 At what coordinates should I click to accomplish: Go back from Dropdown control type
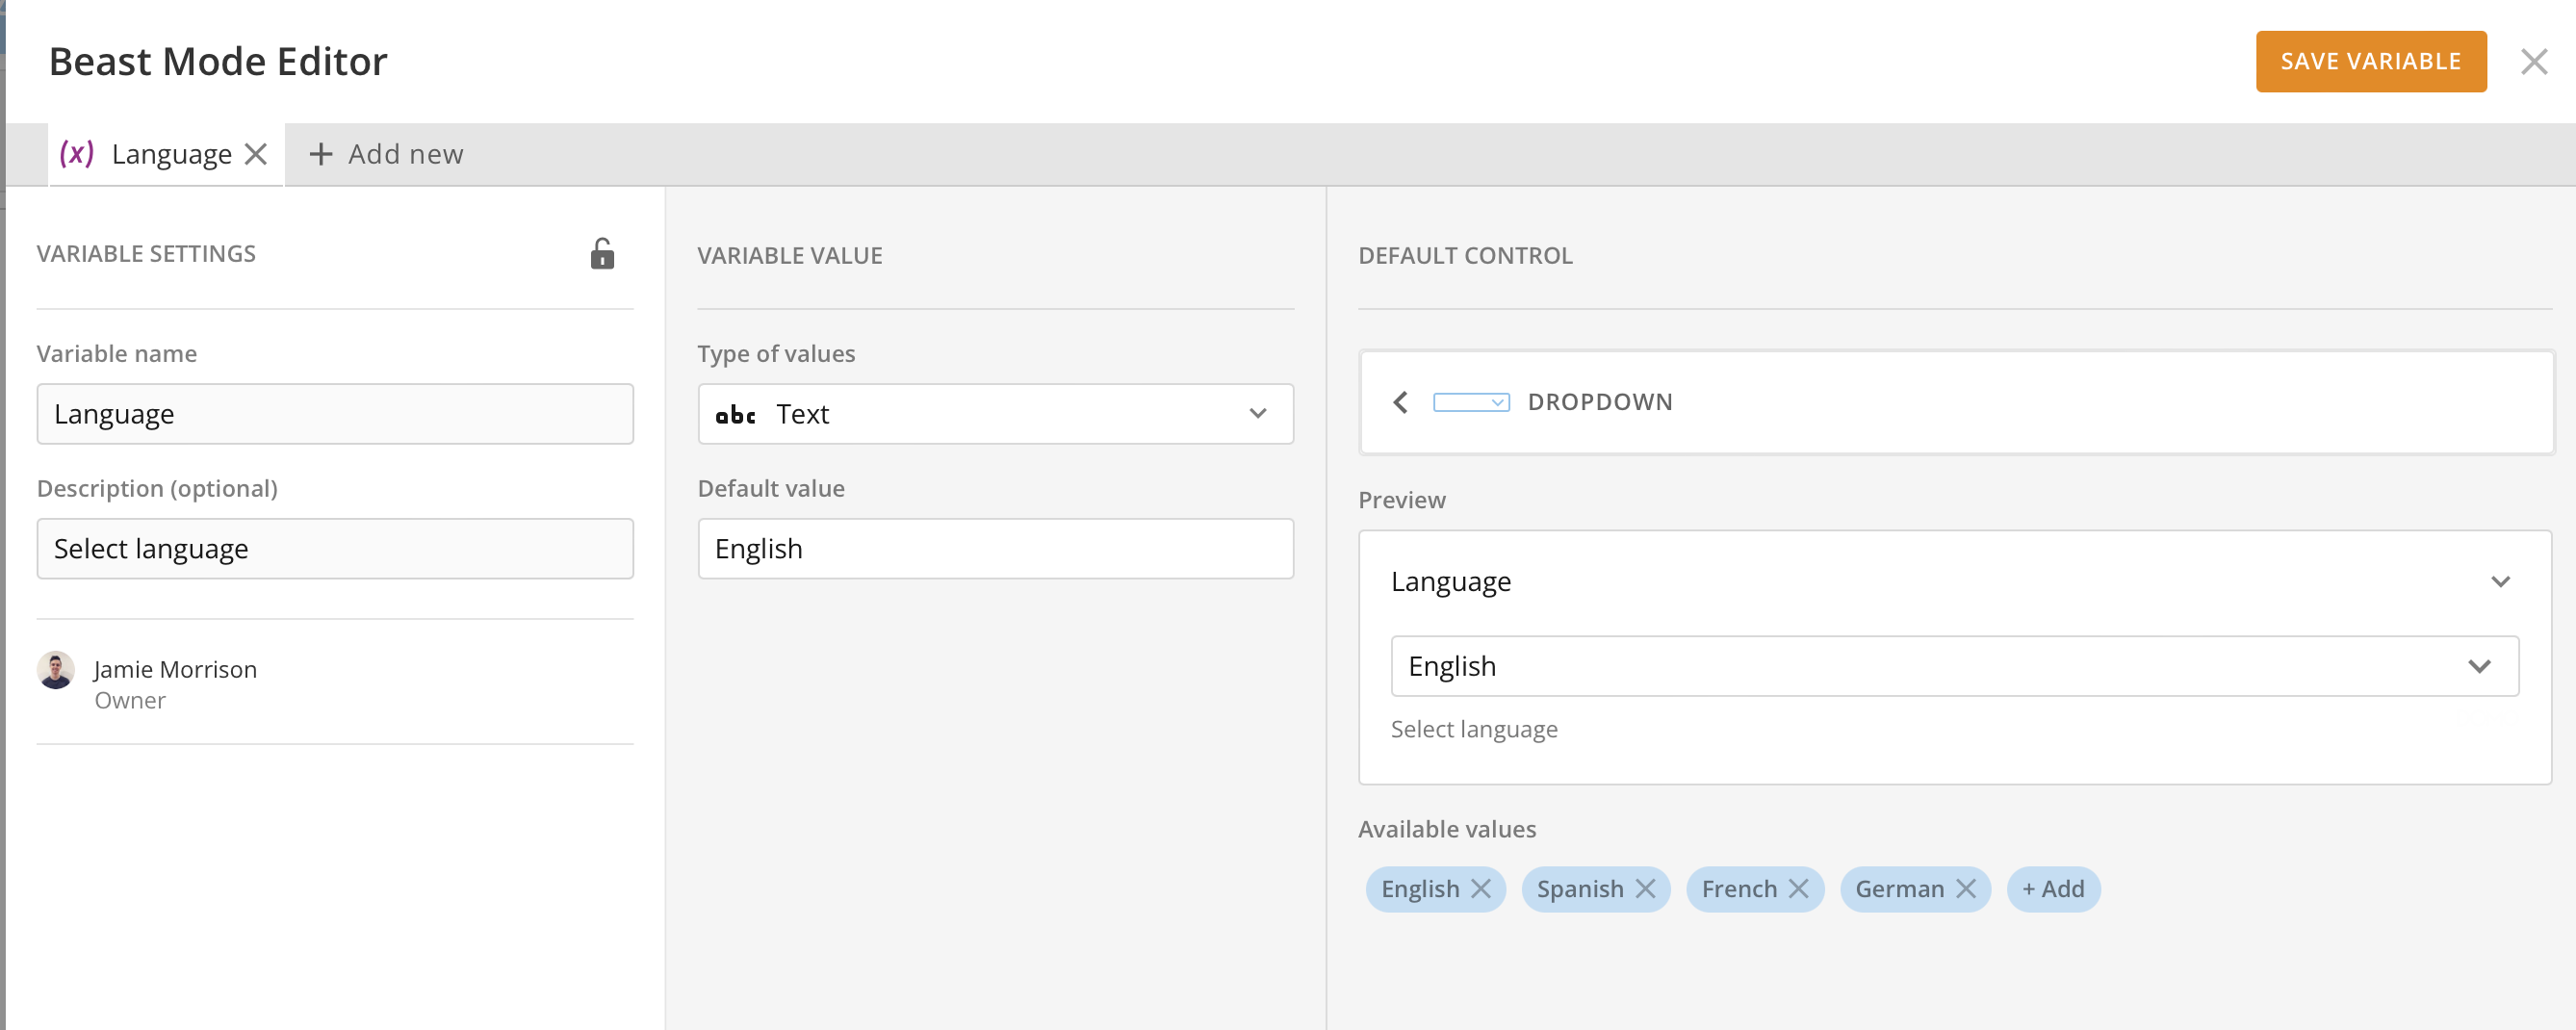point(1400,402)
